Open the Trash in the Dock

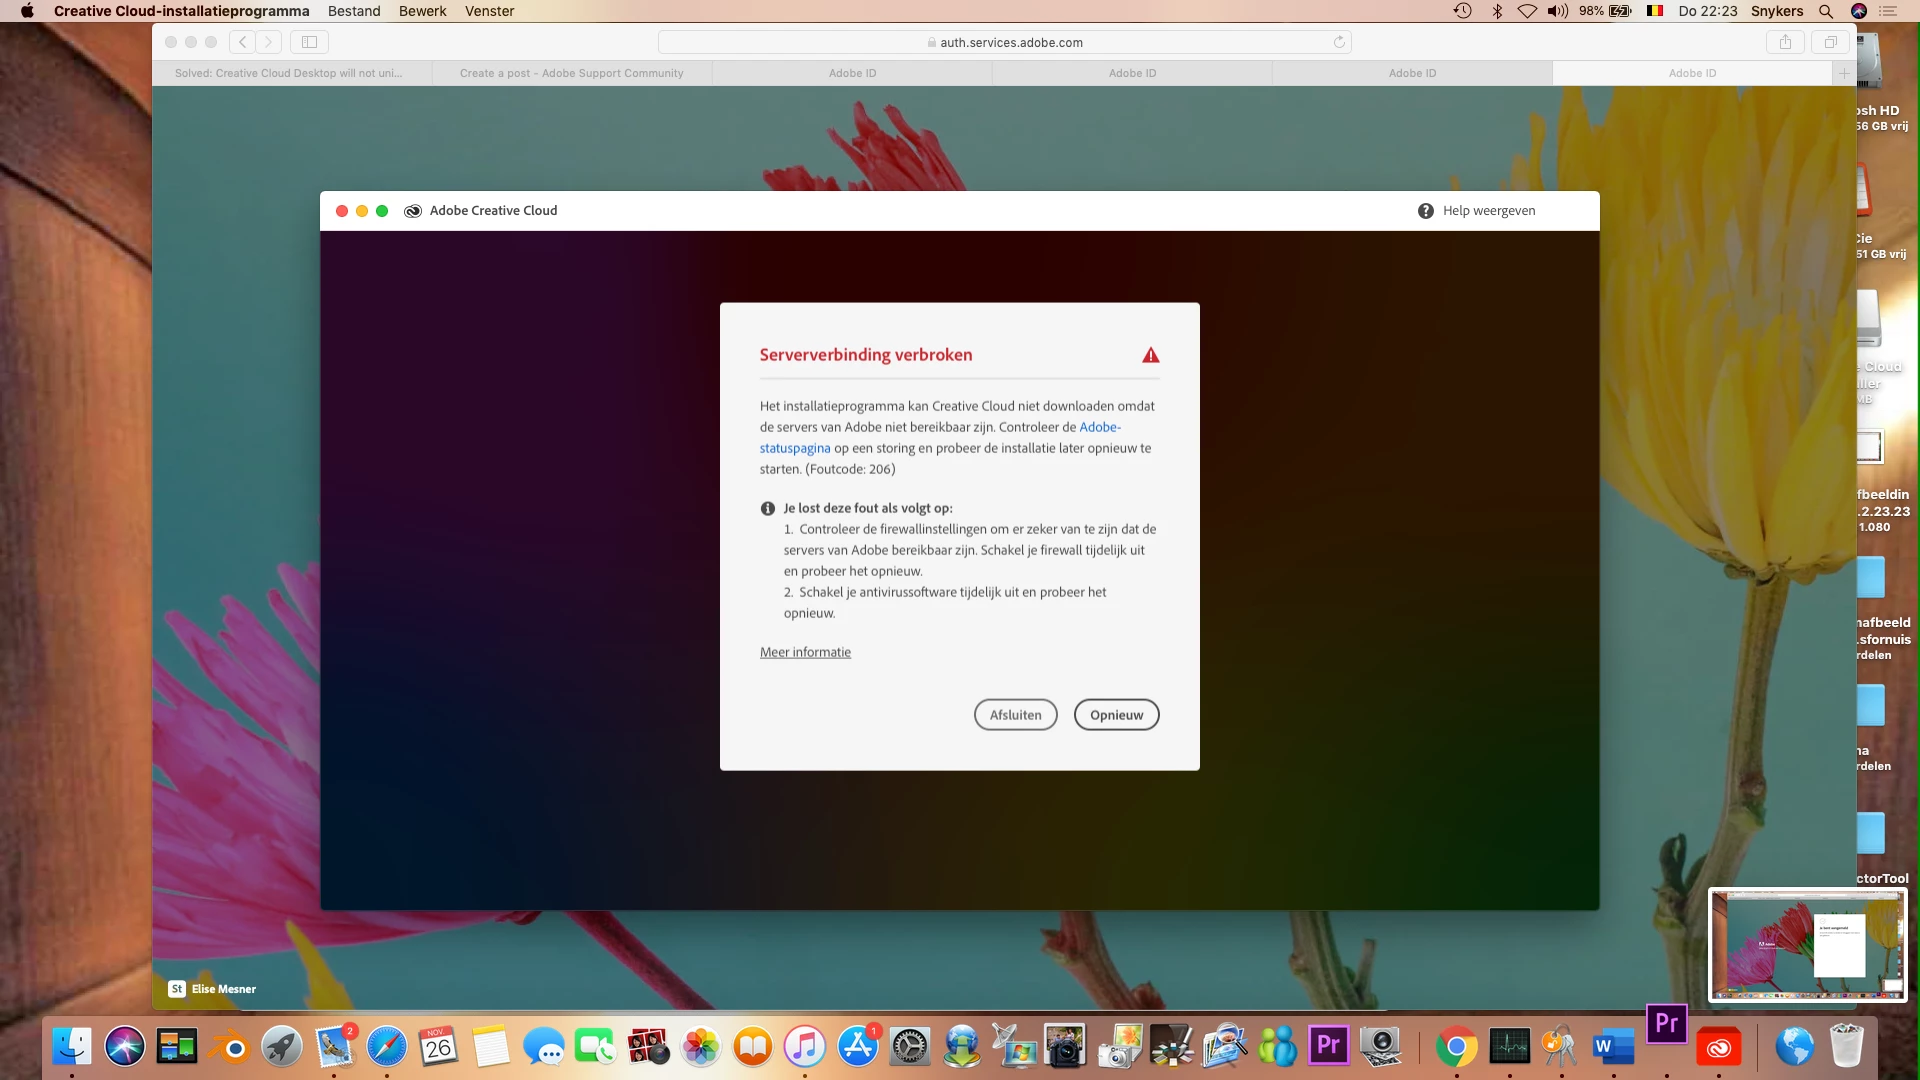tap(1847, 1047)
